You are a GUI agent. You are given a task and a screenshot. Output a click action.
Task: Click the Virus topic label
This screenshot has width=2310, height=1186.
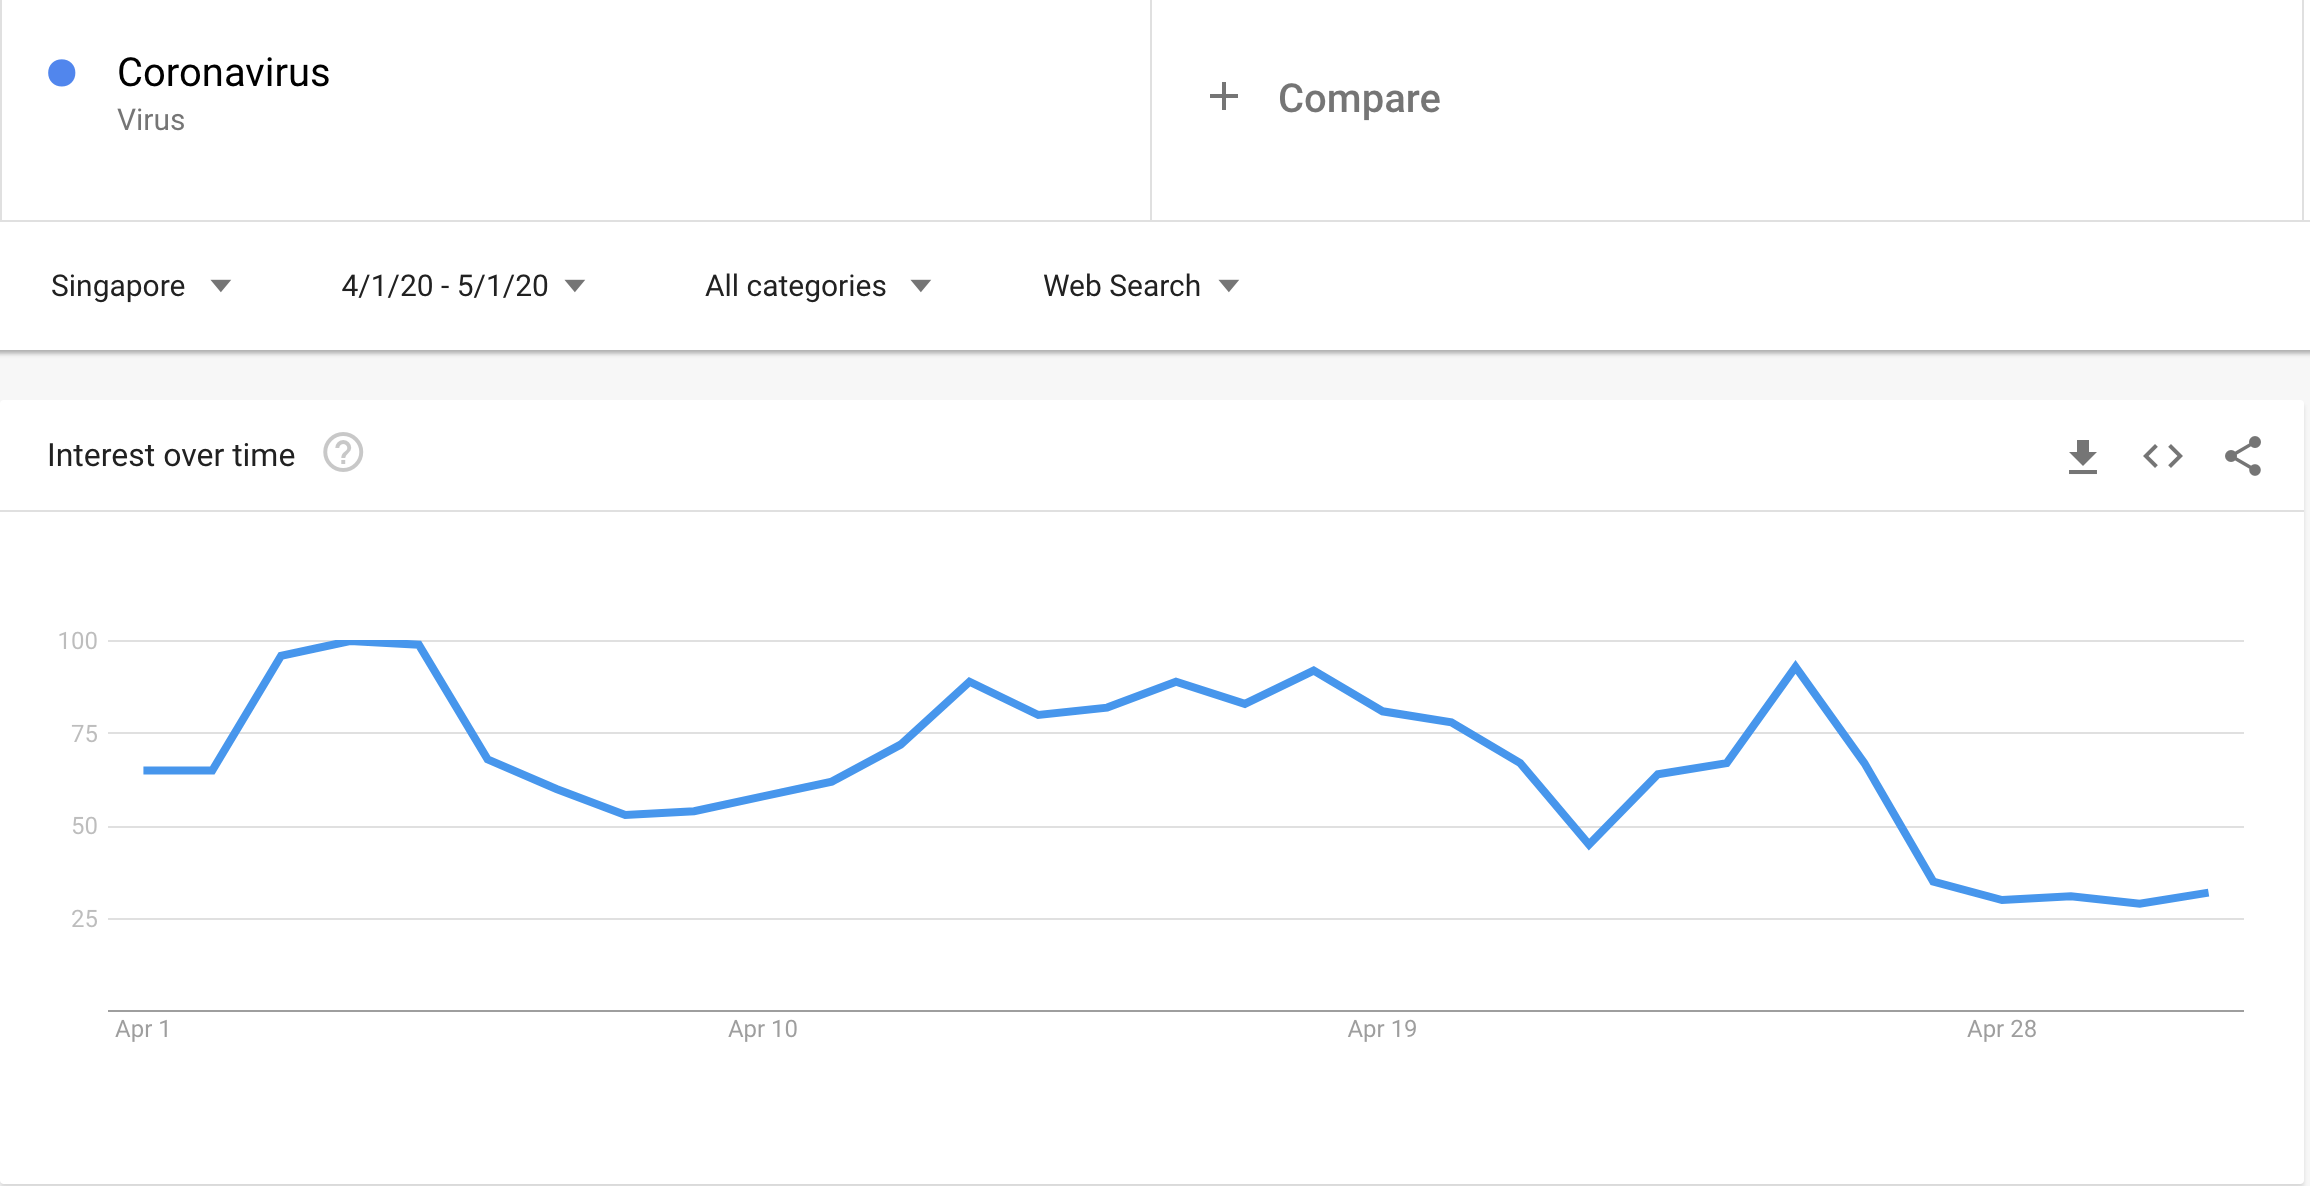151,120
